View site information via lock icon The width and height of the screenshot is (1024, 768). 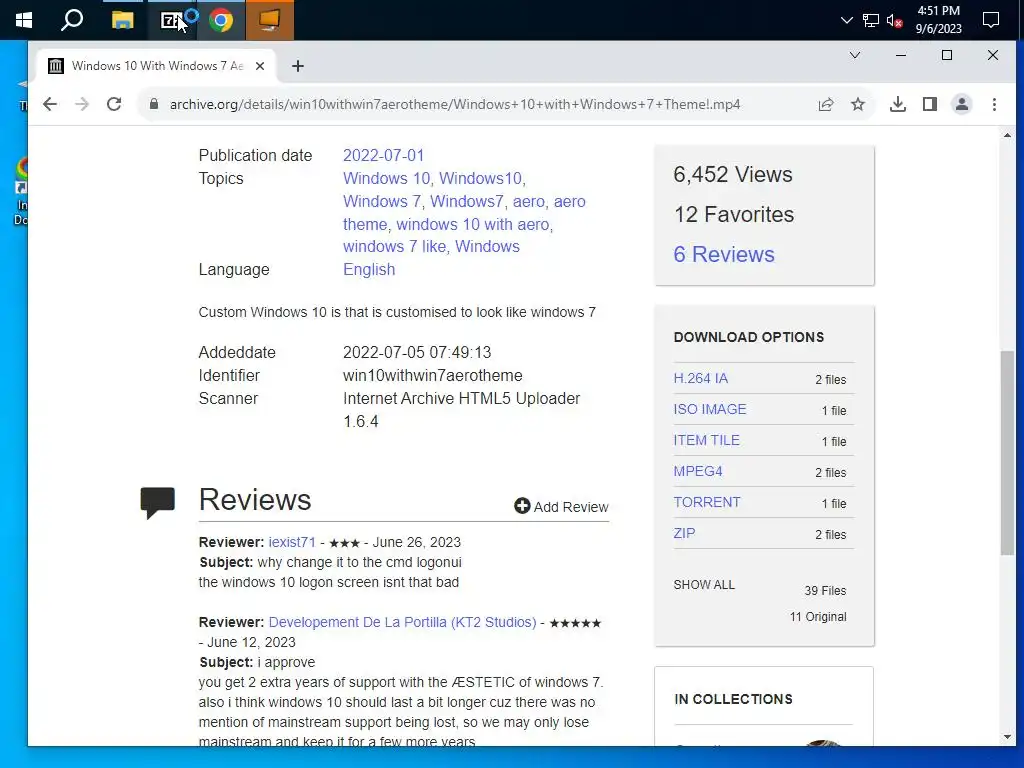[x=154, y=104]
